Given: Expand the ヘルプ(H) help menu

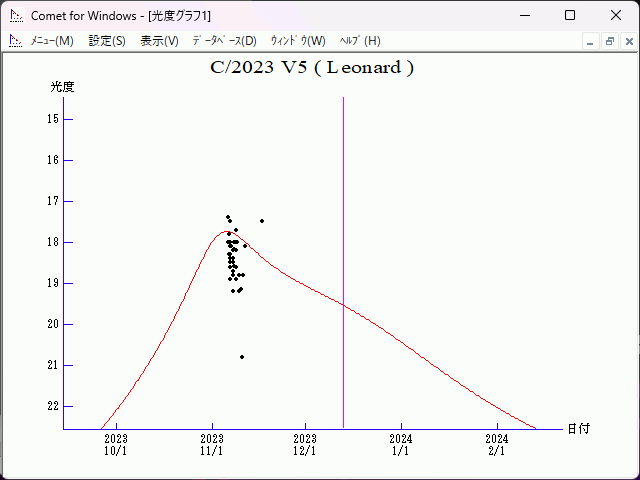Looking at the screenshot, I should (360, 41).
